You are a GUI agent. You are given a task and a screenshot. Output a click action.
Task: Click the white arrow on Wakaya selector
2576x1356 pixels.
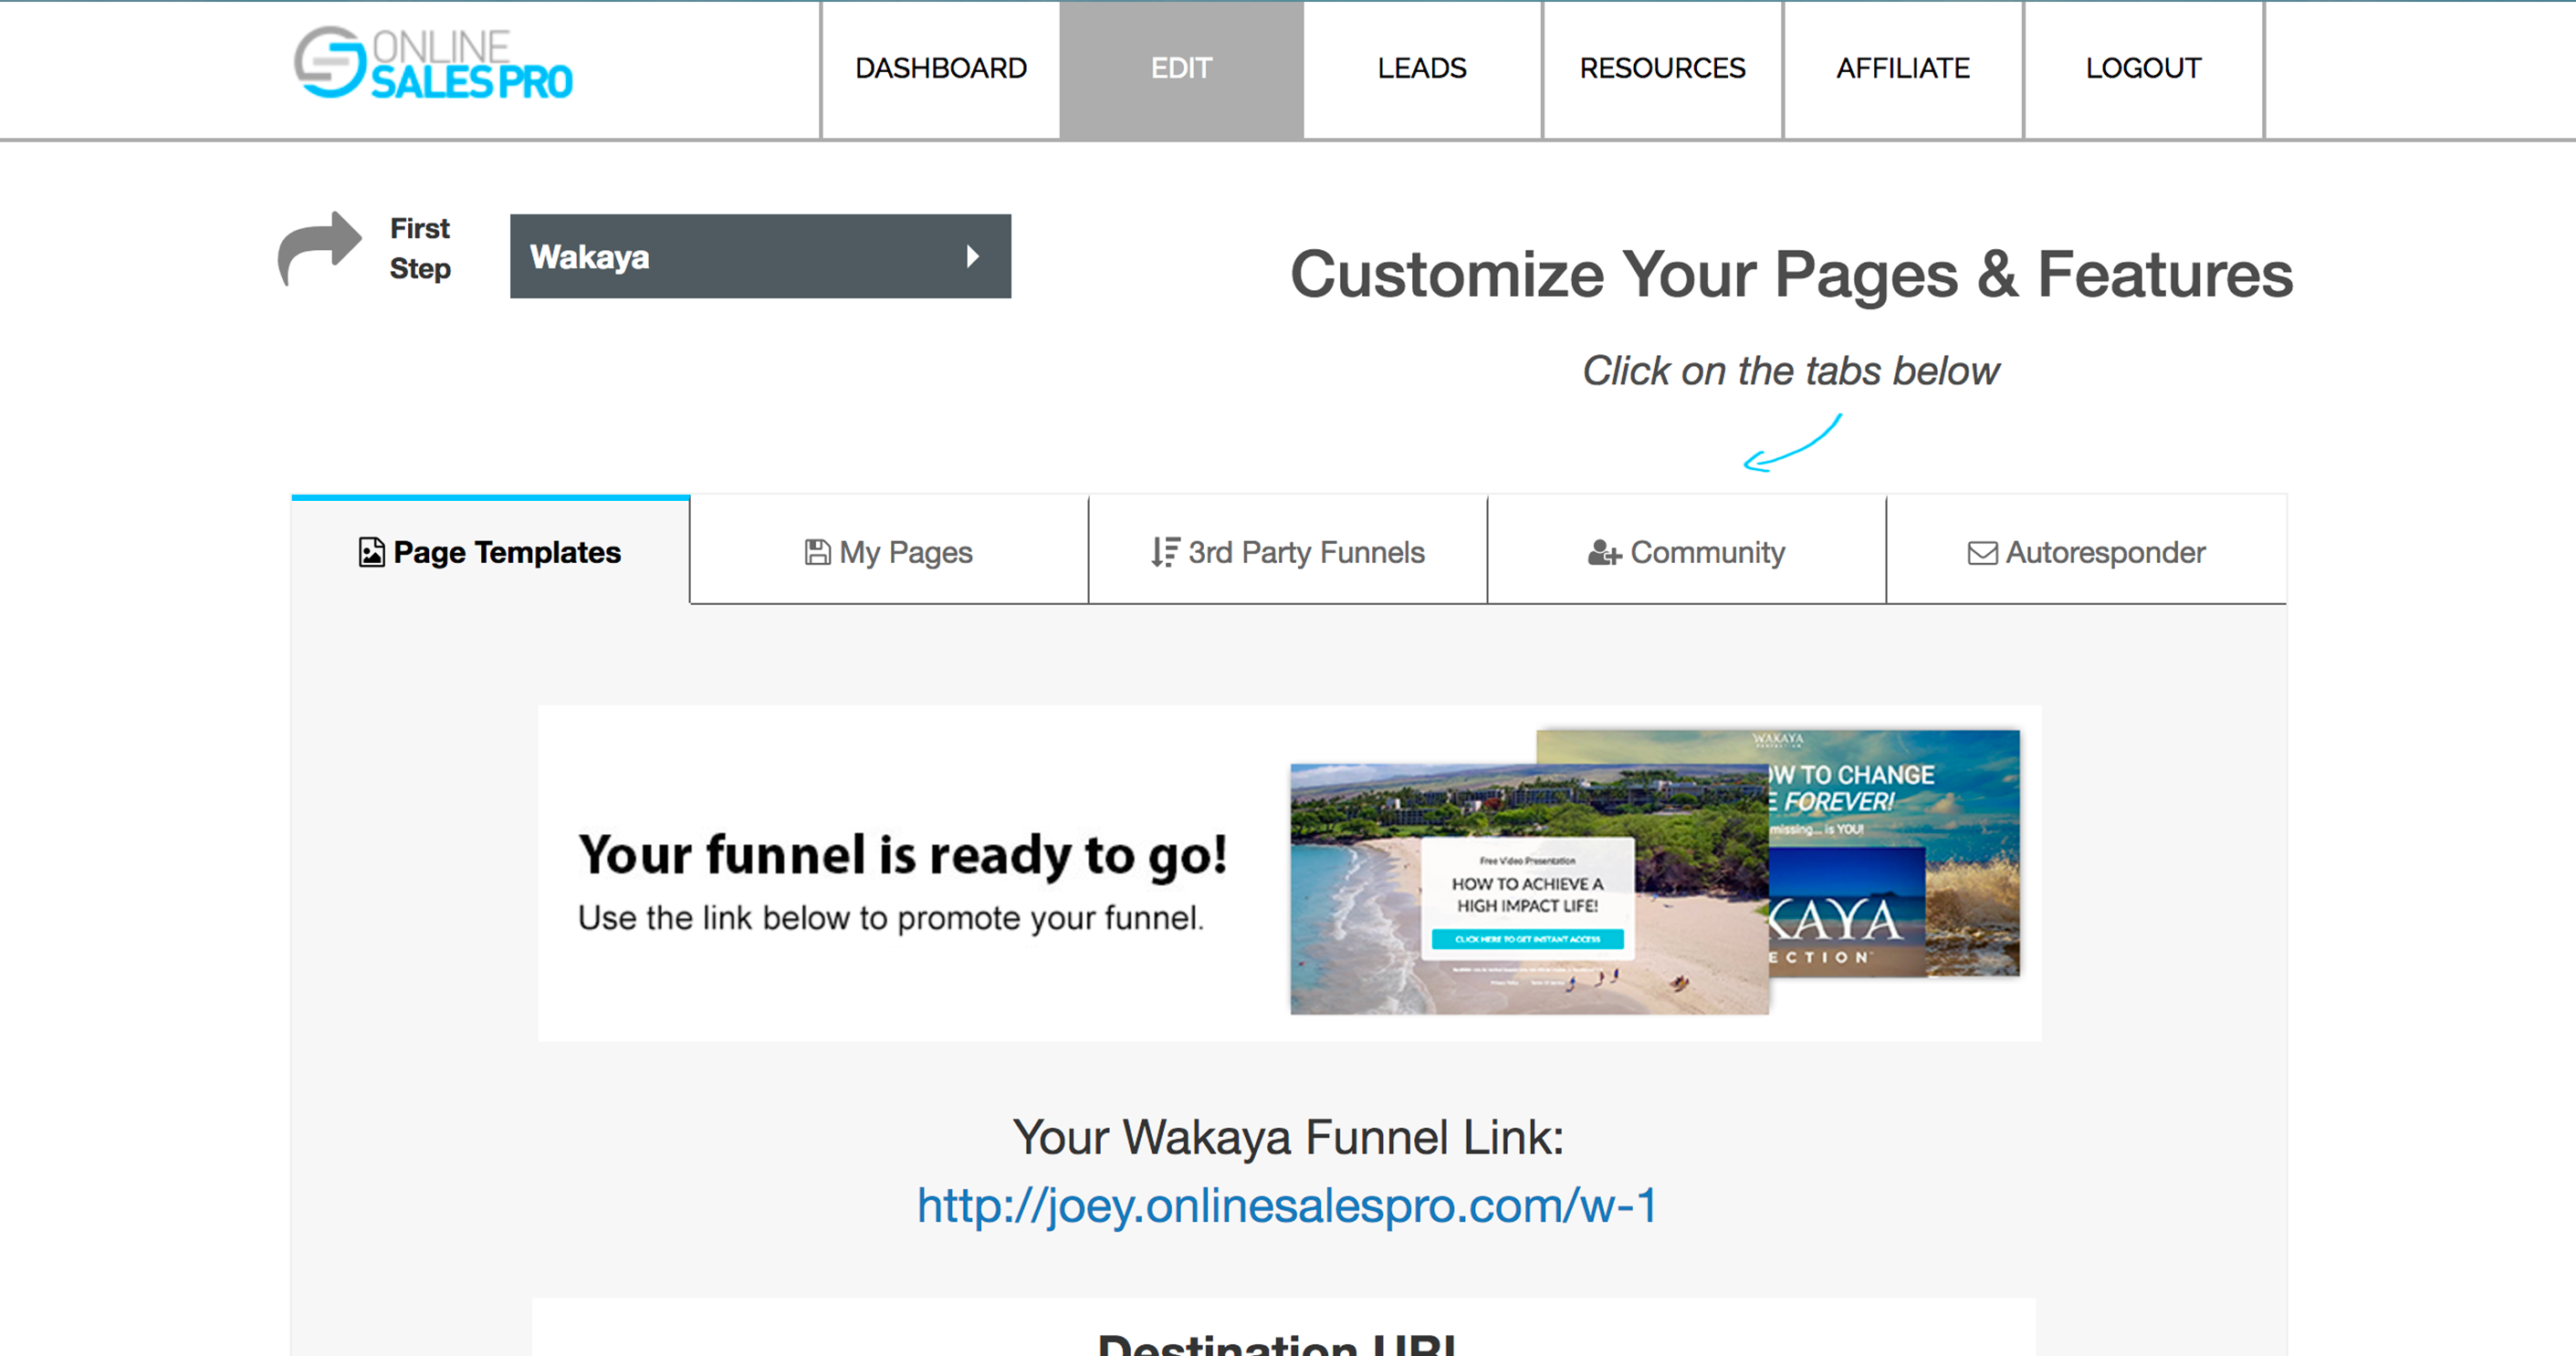tap(972, 256)
